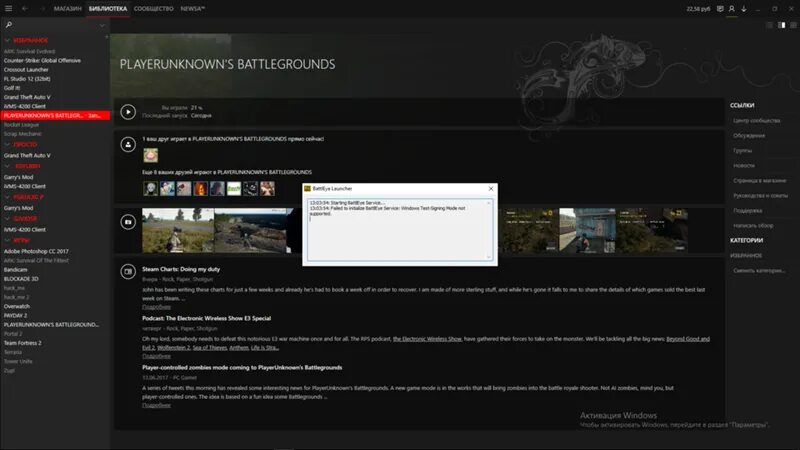Go forward with the right arrow button
The image size is (800, 450).
[42, 9]
